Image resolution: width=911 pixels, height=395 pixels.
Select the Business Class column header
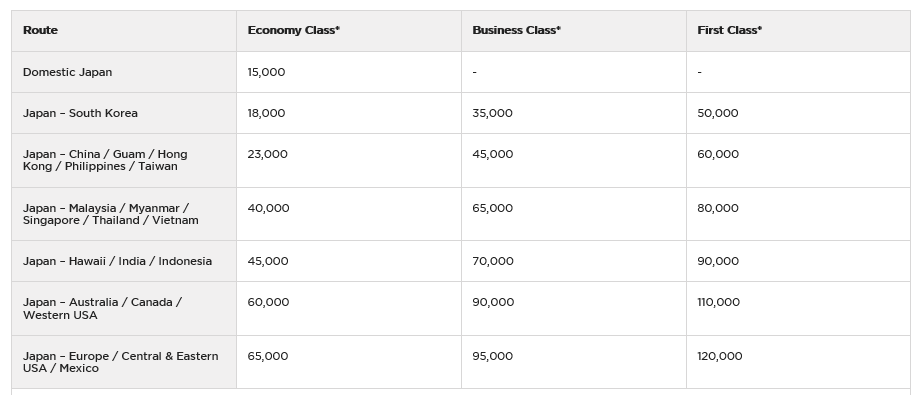click(x=517, y=30)
